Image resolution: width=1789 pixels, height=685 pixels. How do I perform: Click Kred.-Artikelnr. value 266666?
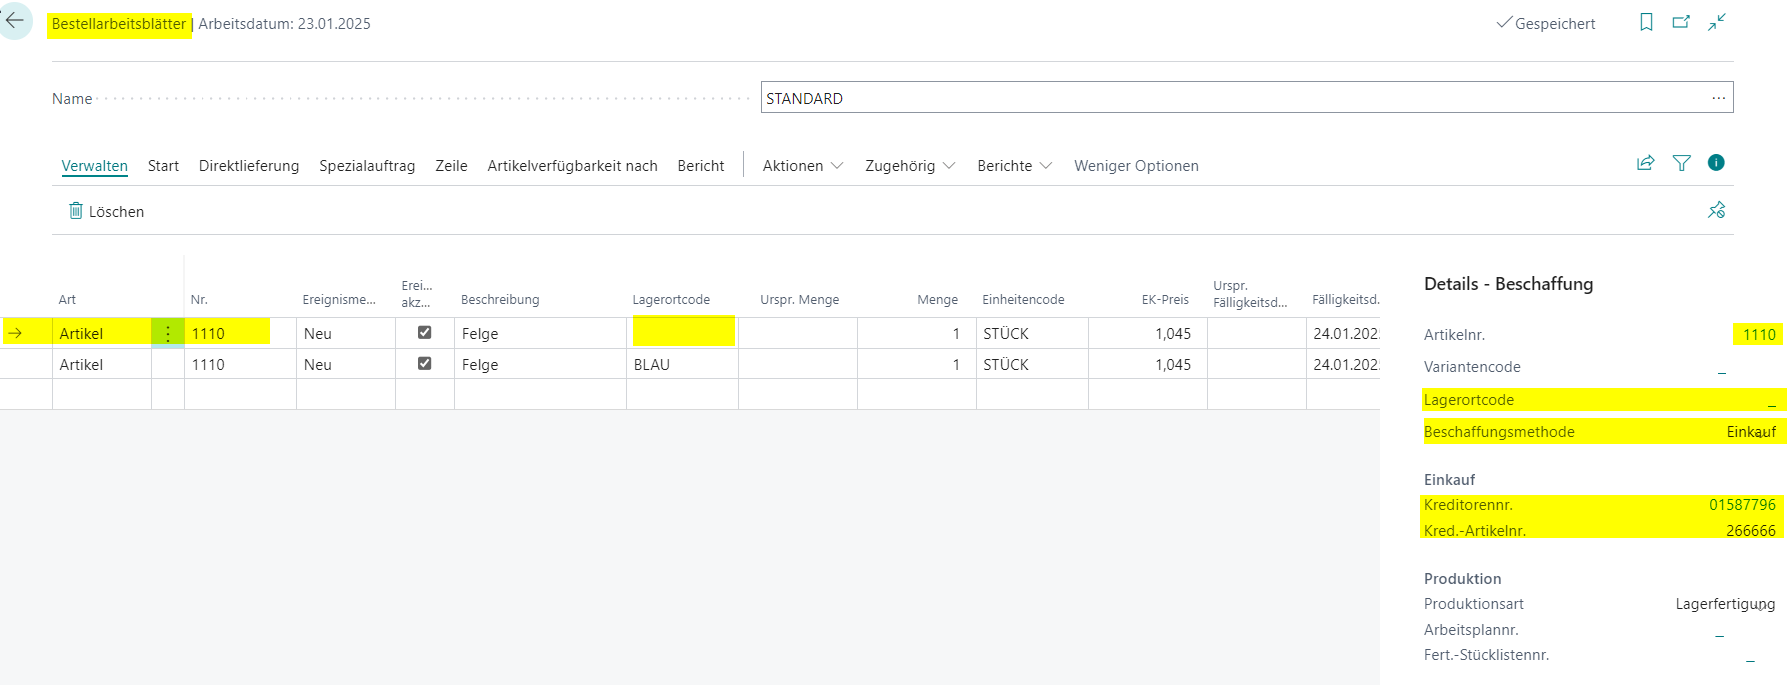click(x=1751, y=531)
